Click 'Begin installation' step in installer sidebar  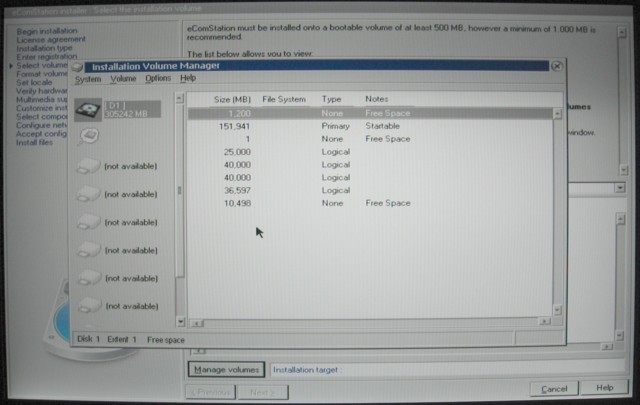pos(47,31)
